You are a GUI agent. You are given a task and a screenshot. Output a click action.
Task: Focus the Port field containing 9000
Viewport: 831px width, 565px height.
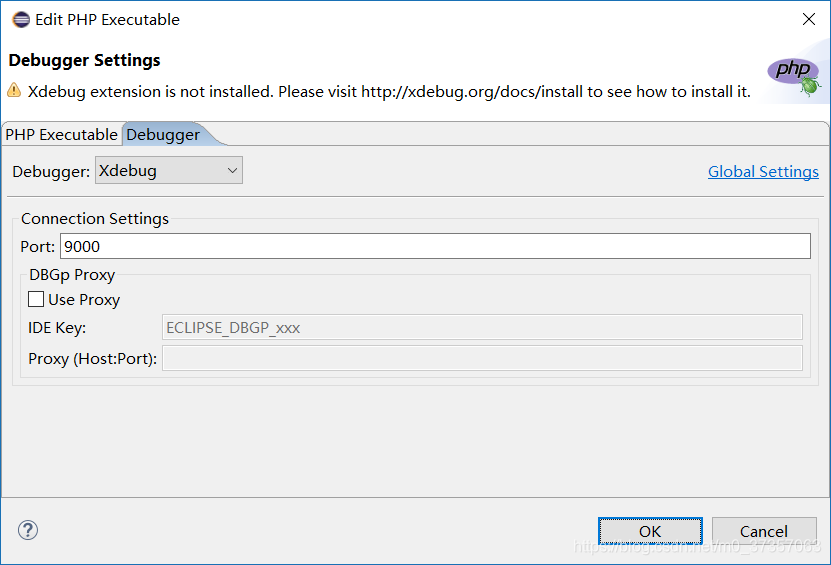tap(435, 246)
